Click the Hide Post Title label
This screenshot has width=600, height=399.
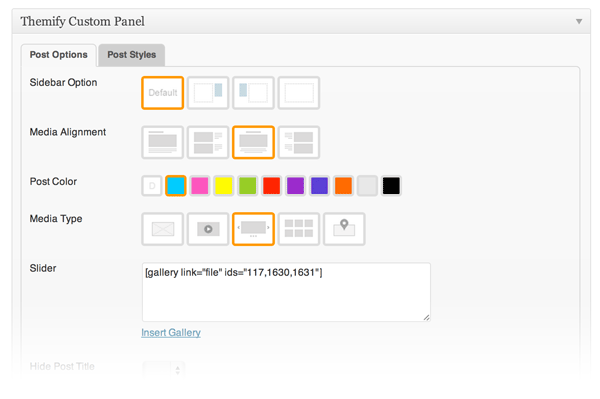pos(62,366)
